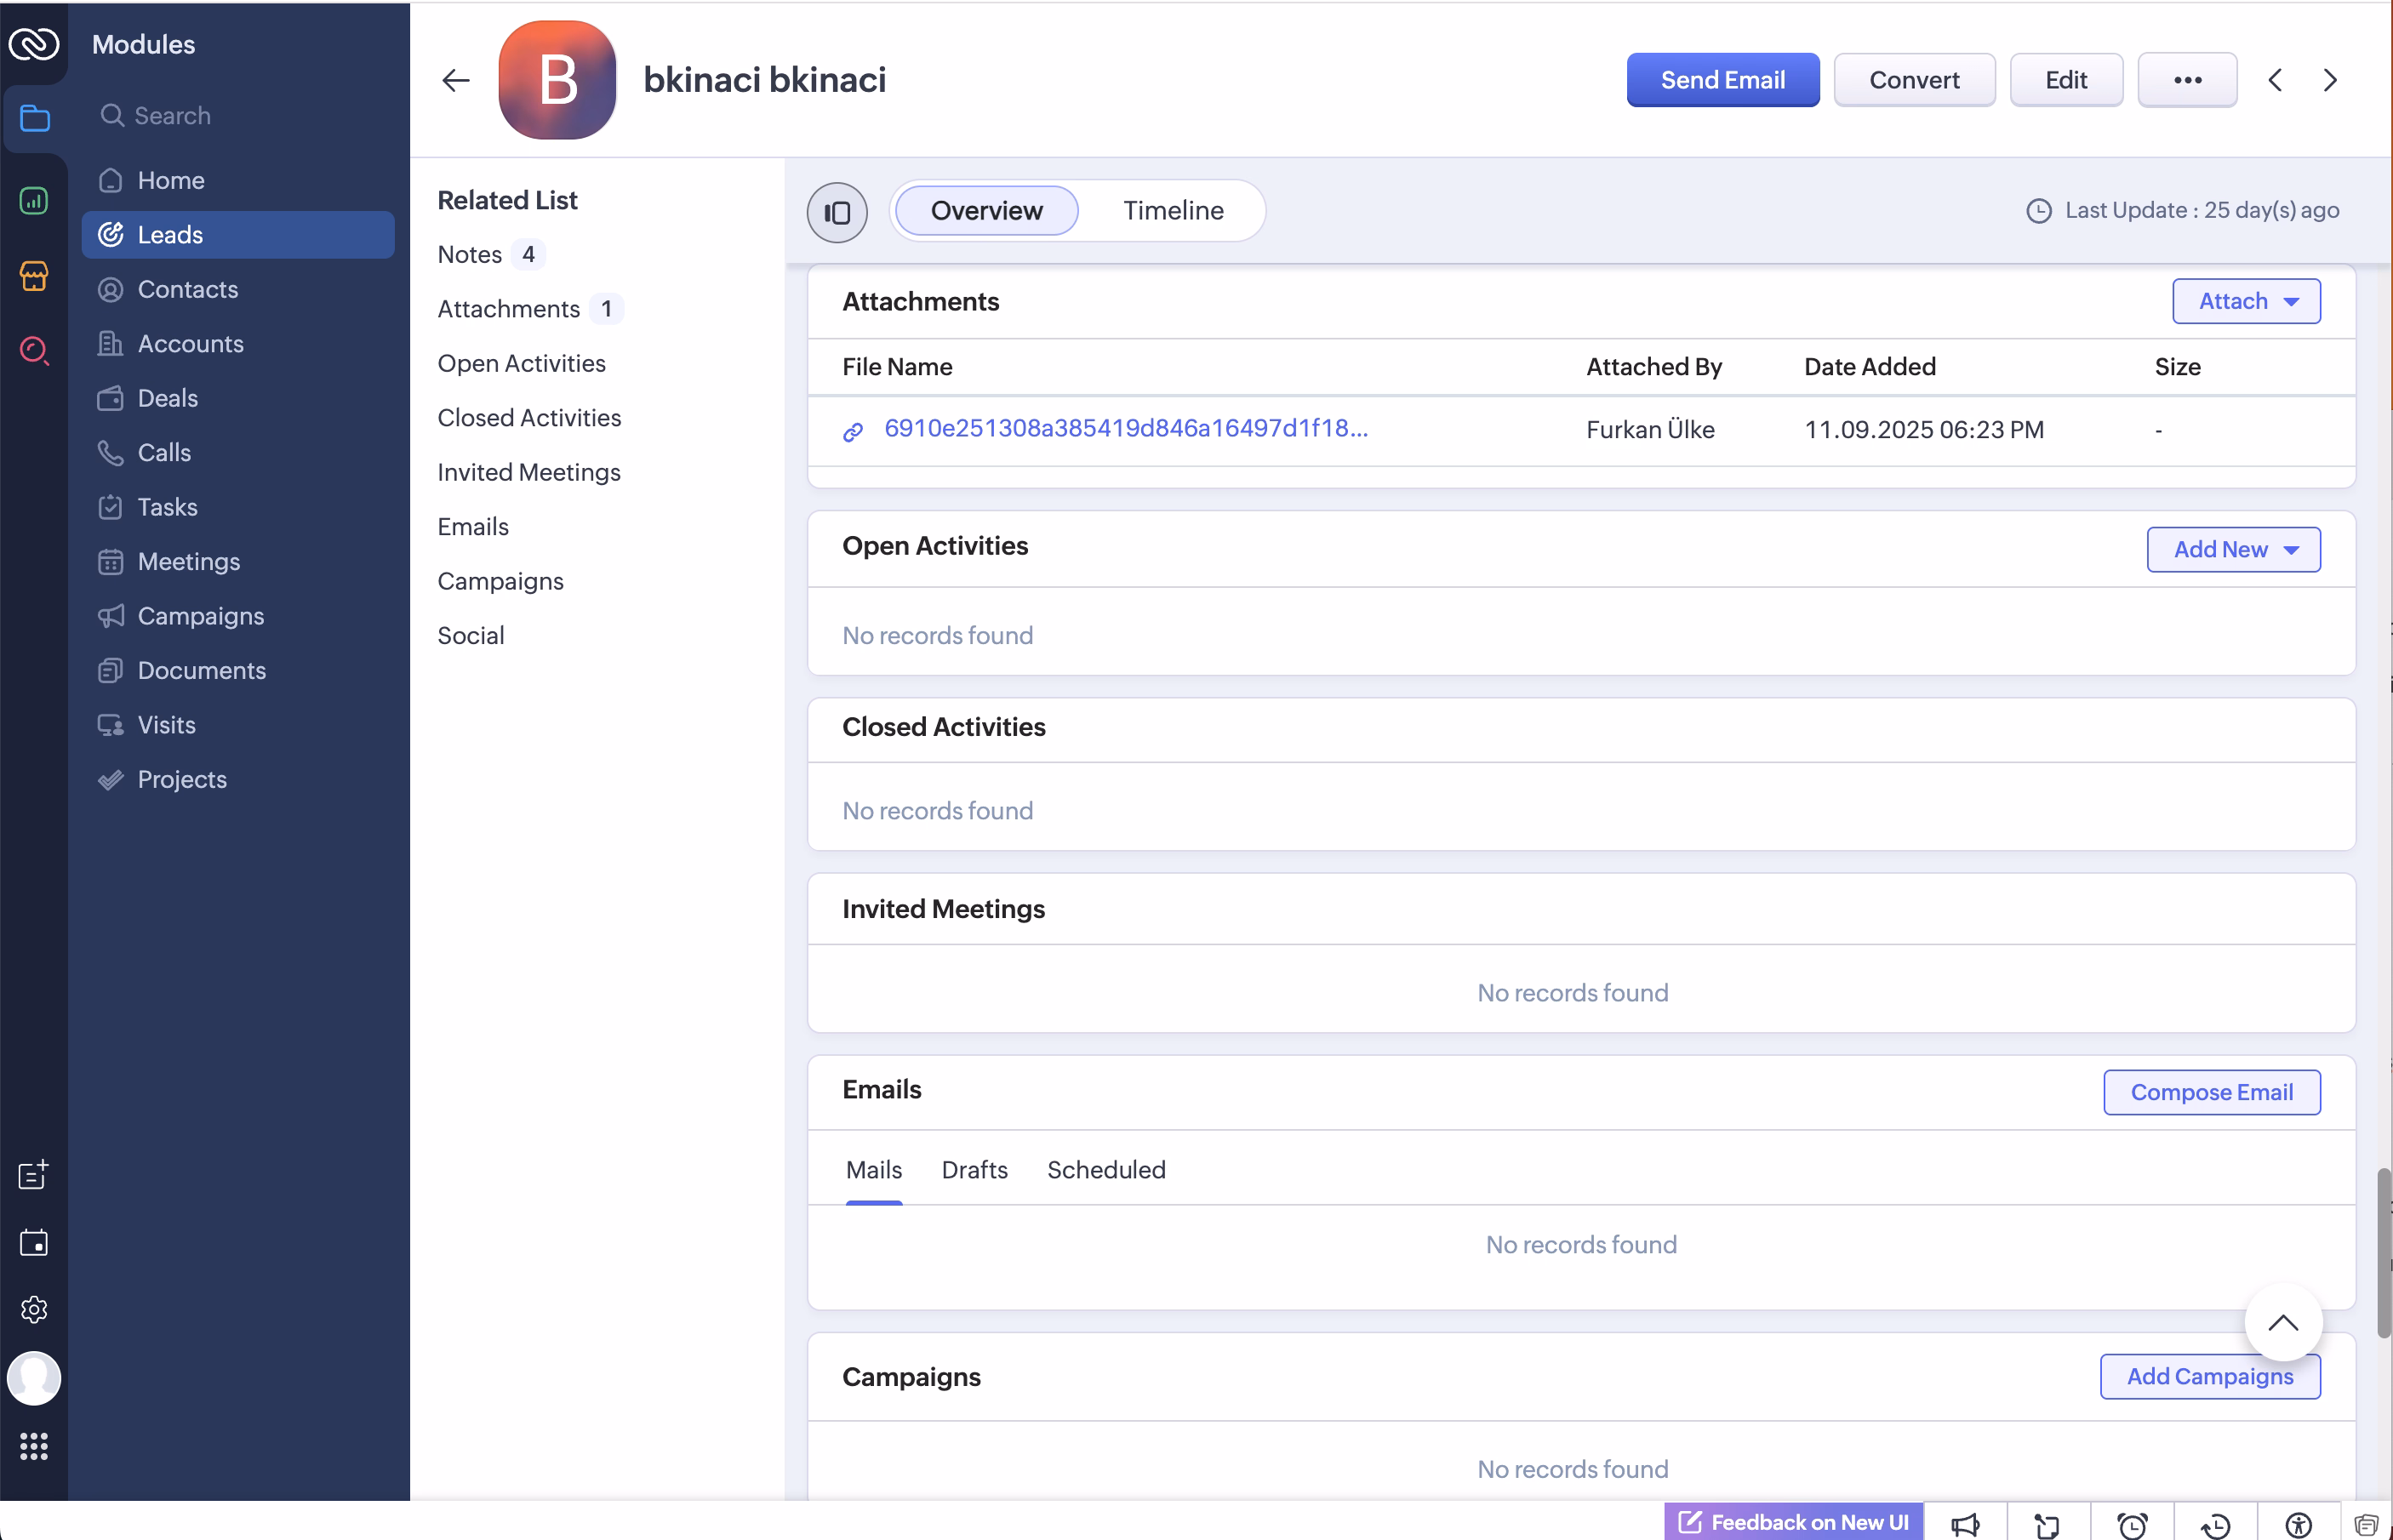Viewport: 2393px width, 1540px height.
Task: Jump to Social in Related List
Action: click(x=471, y=636)
